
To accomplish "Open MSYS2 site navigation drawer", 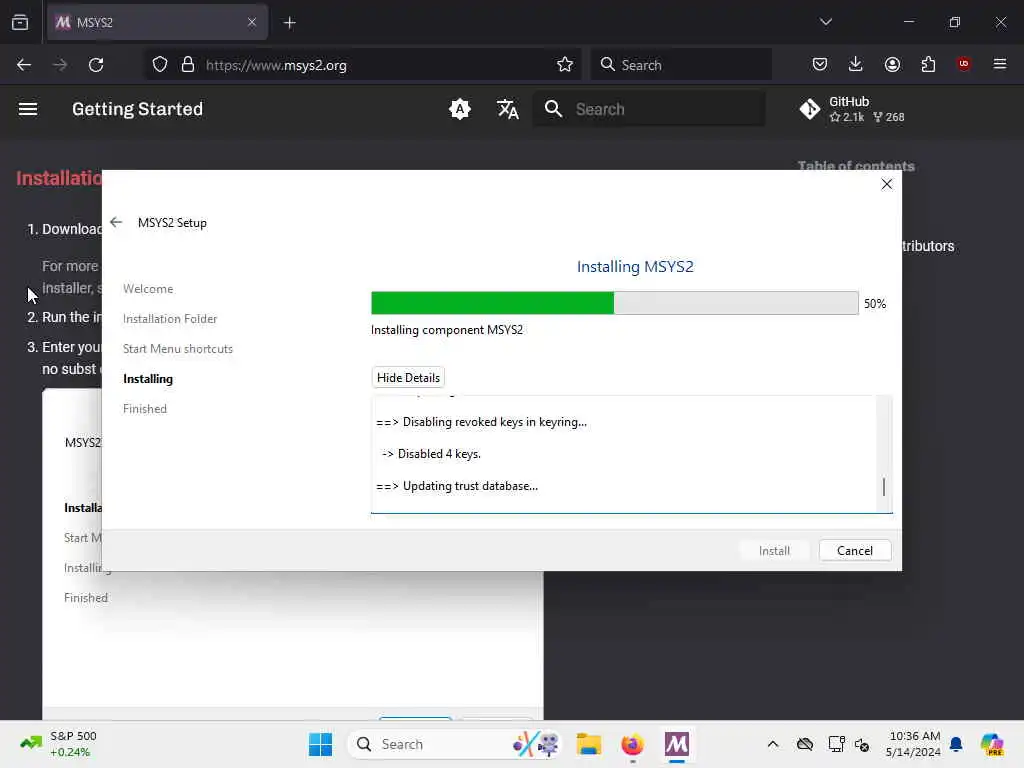I will click(x=27, y=109).
